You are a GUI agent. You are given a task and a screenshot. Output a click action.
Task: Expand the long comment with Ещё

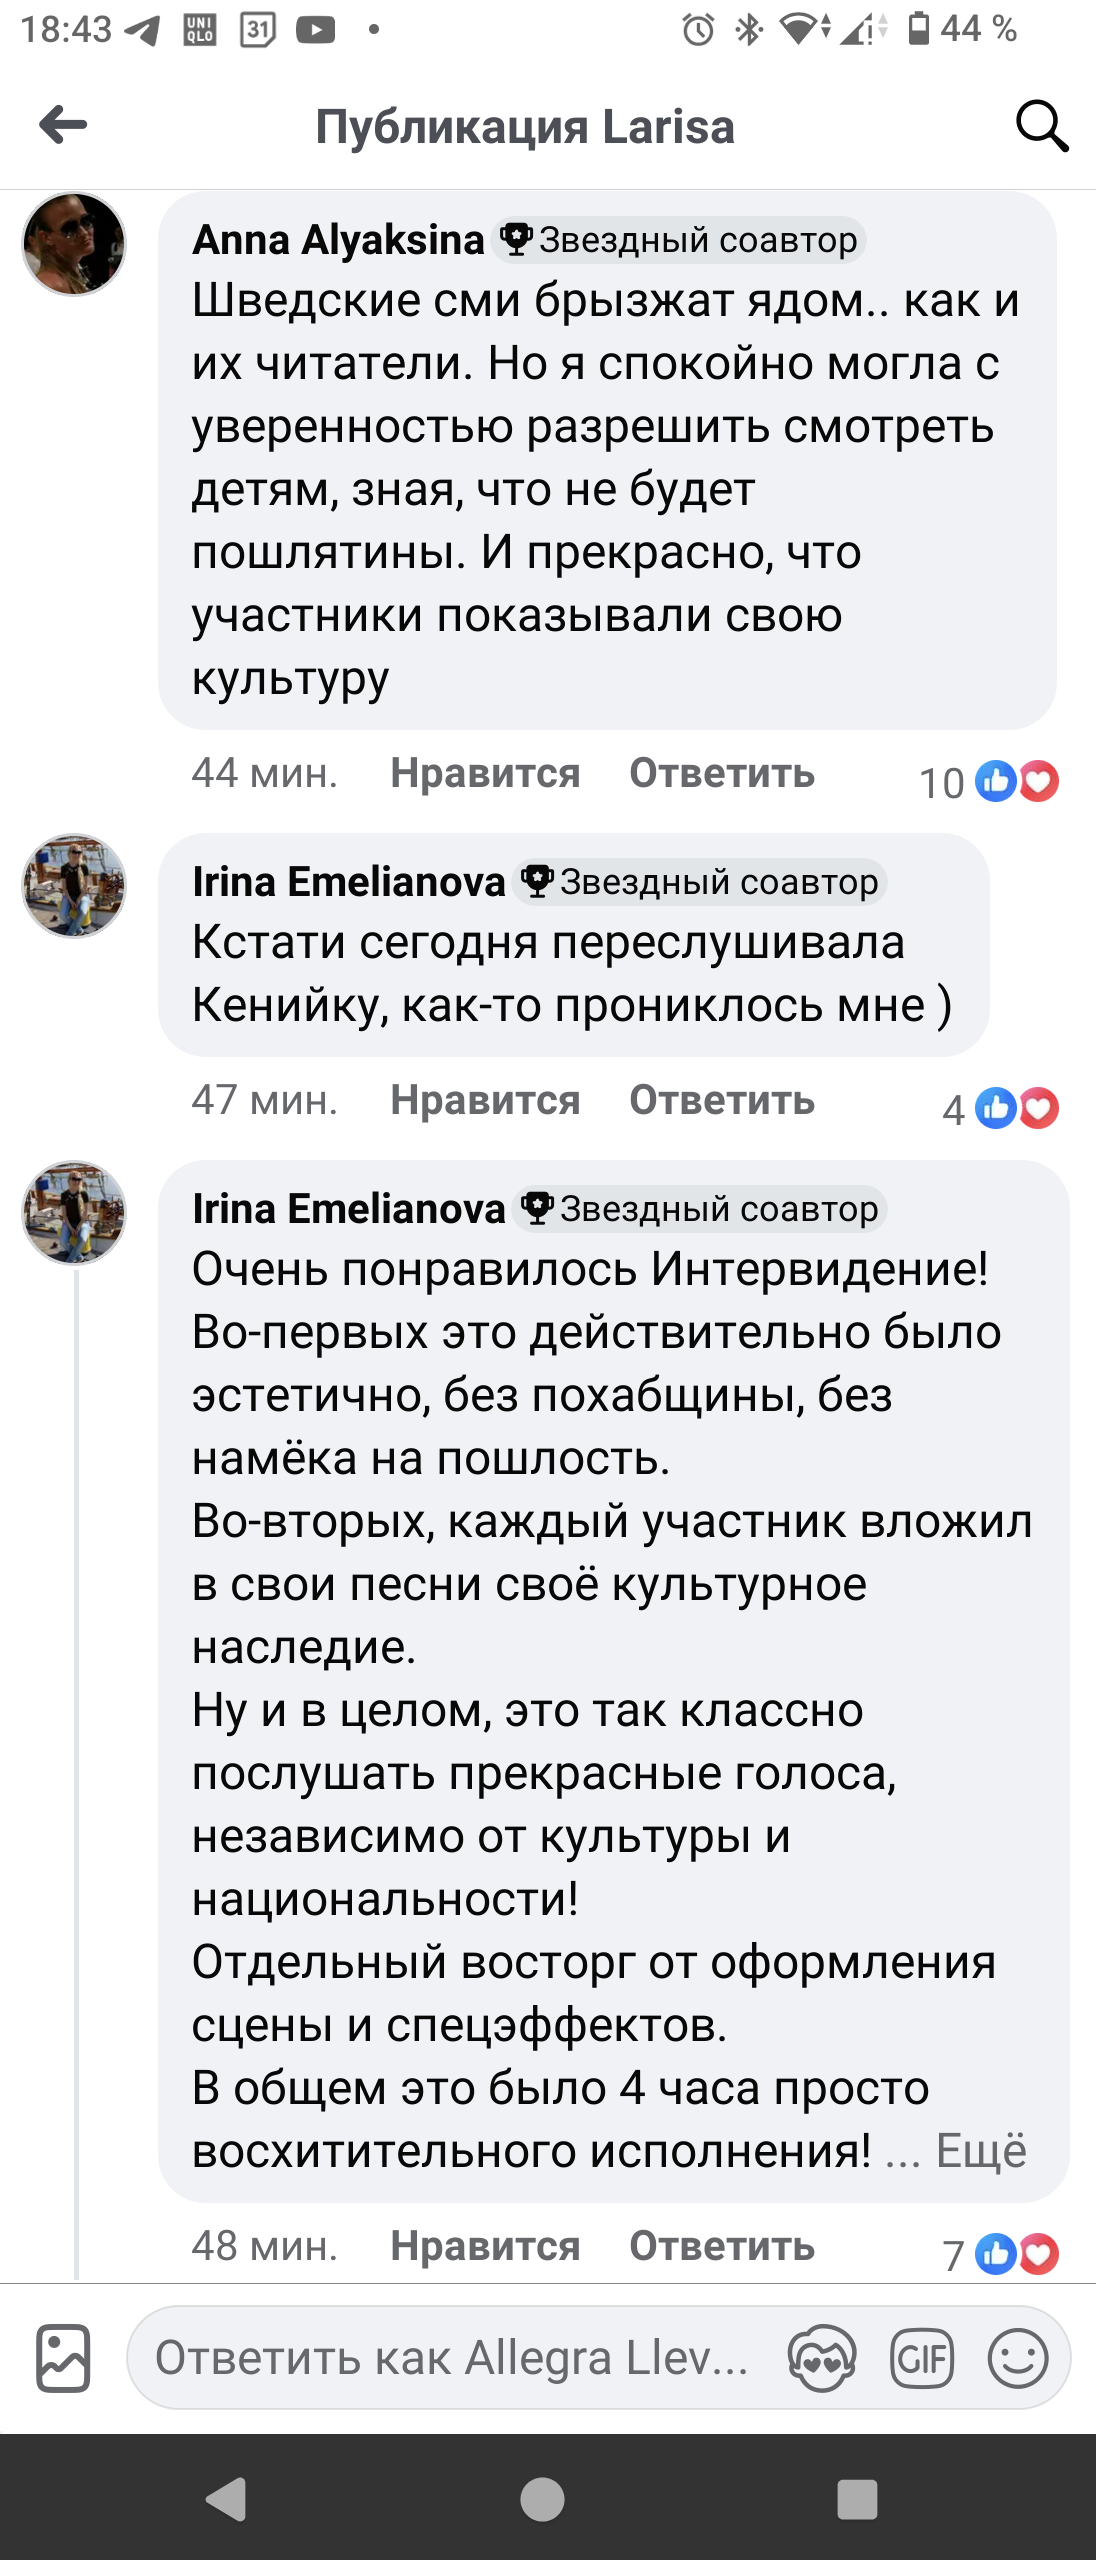[981, 2150]
